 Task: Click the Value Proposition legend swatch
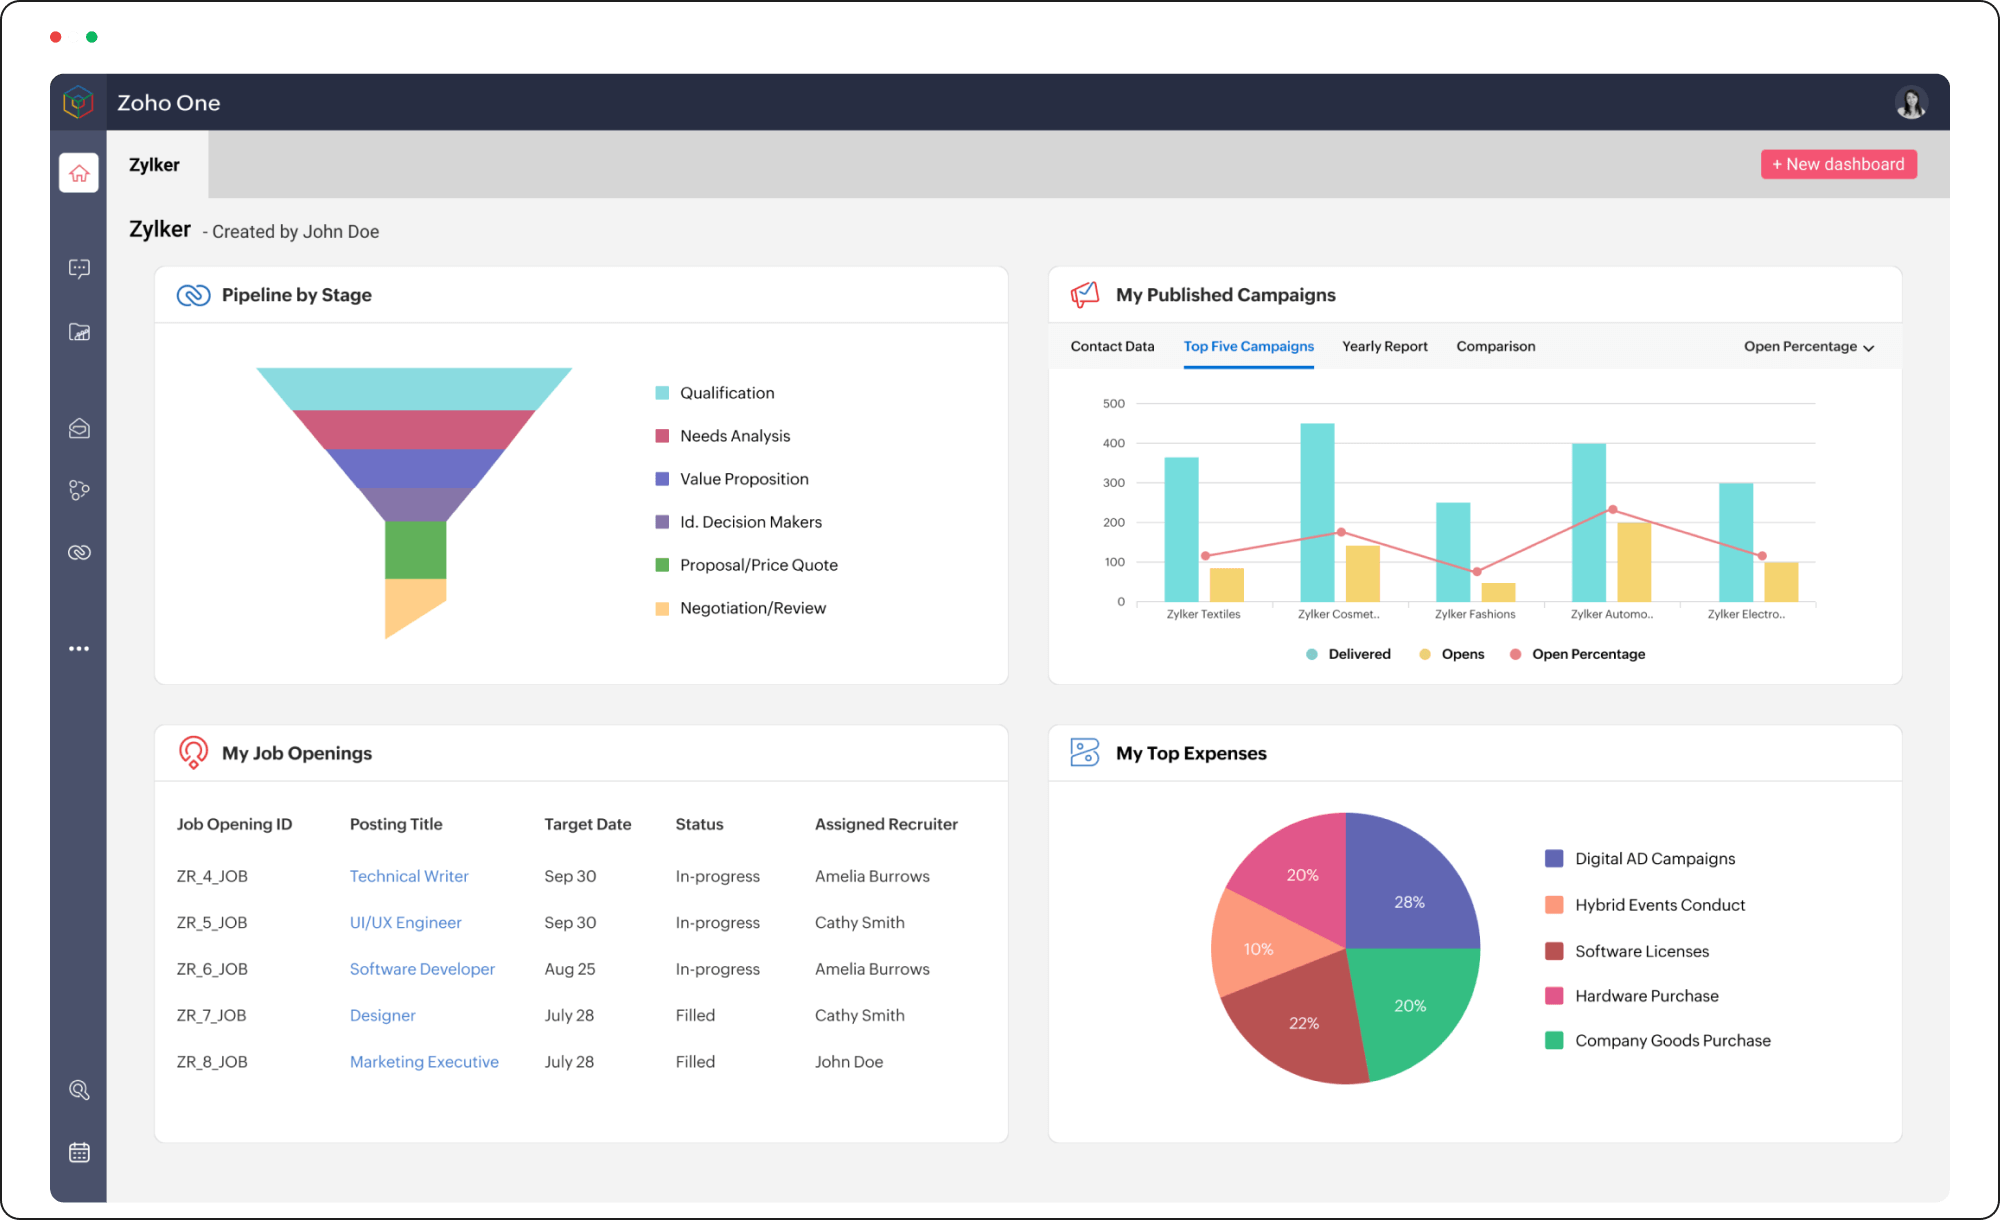662,479
